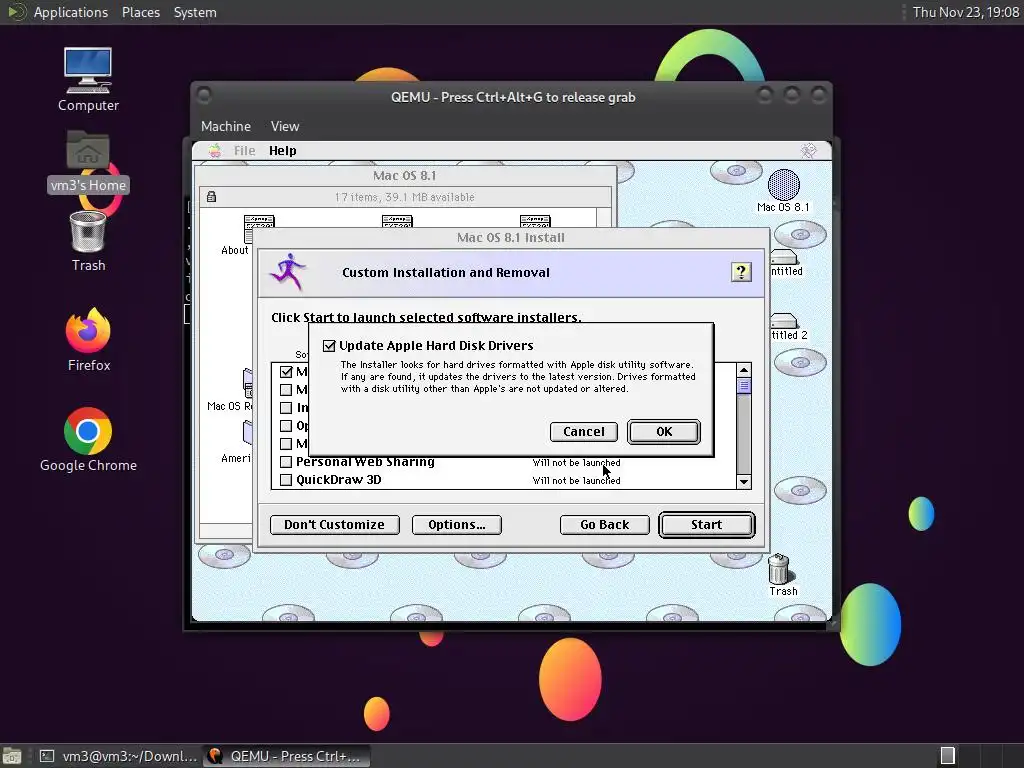Image resolution: width=1024 pixels, height=768 pixels.
Task: Click Go Back in installer
Action: coord(605,524)
